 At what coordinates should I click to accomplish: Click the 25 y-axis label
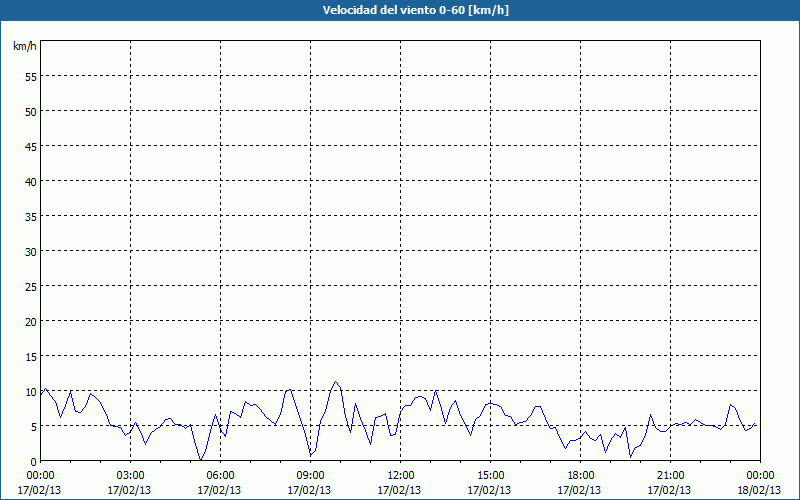point(31,287)
